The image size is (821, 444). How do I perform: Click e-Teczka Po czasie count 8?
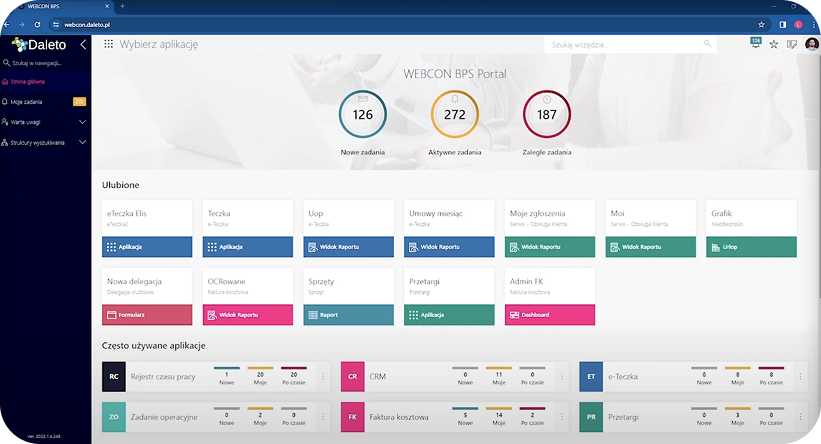(x=771, y=374)
